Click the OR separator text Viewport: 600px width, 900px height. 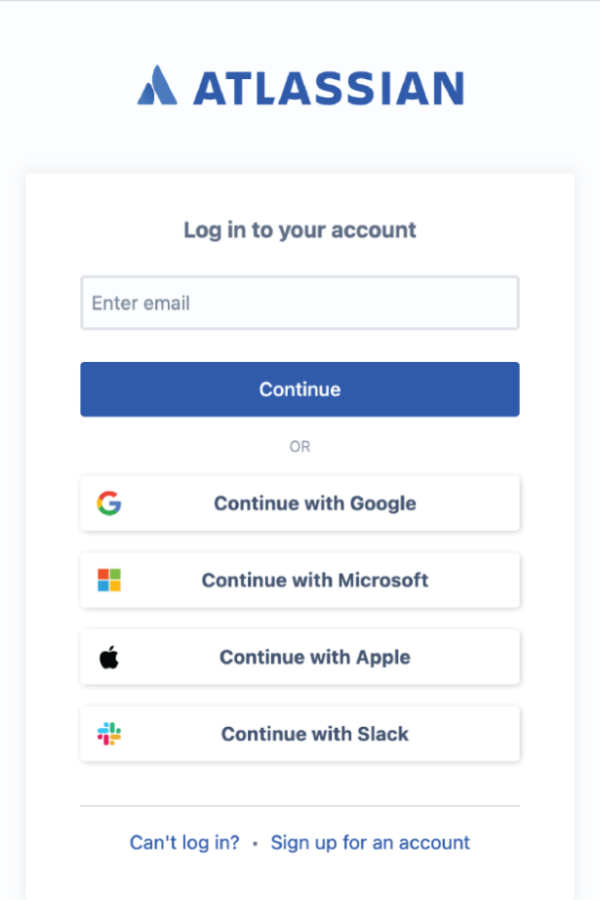[x=300, y=447]
